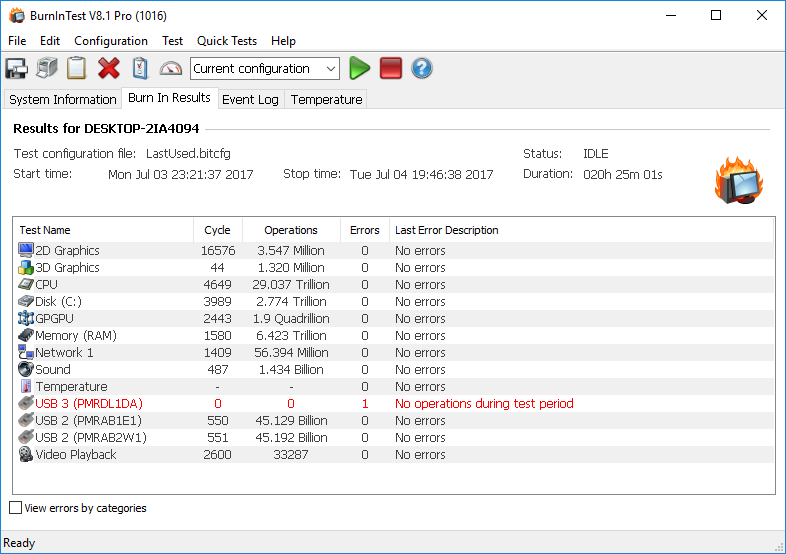Select the USB 2 (PMRAB2W1) row name
Screen dimensions: 786x554
tap(91, 438)
